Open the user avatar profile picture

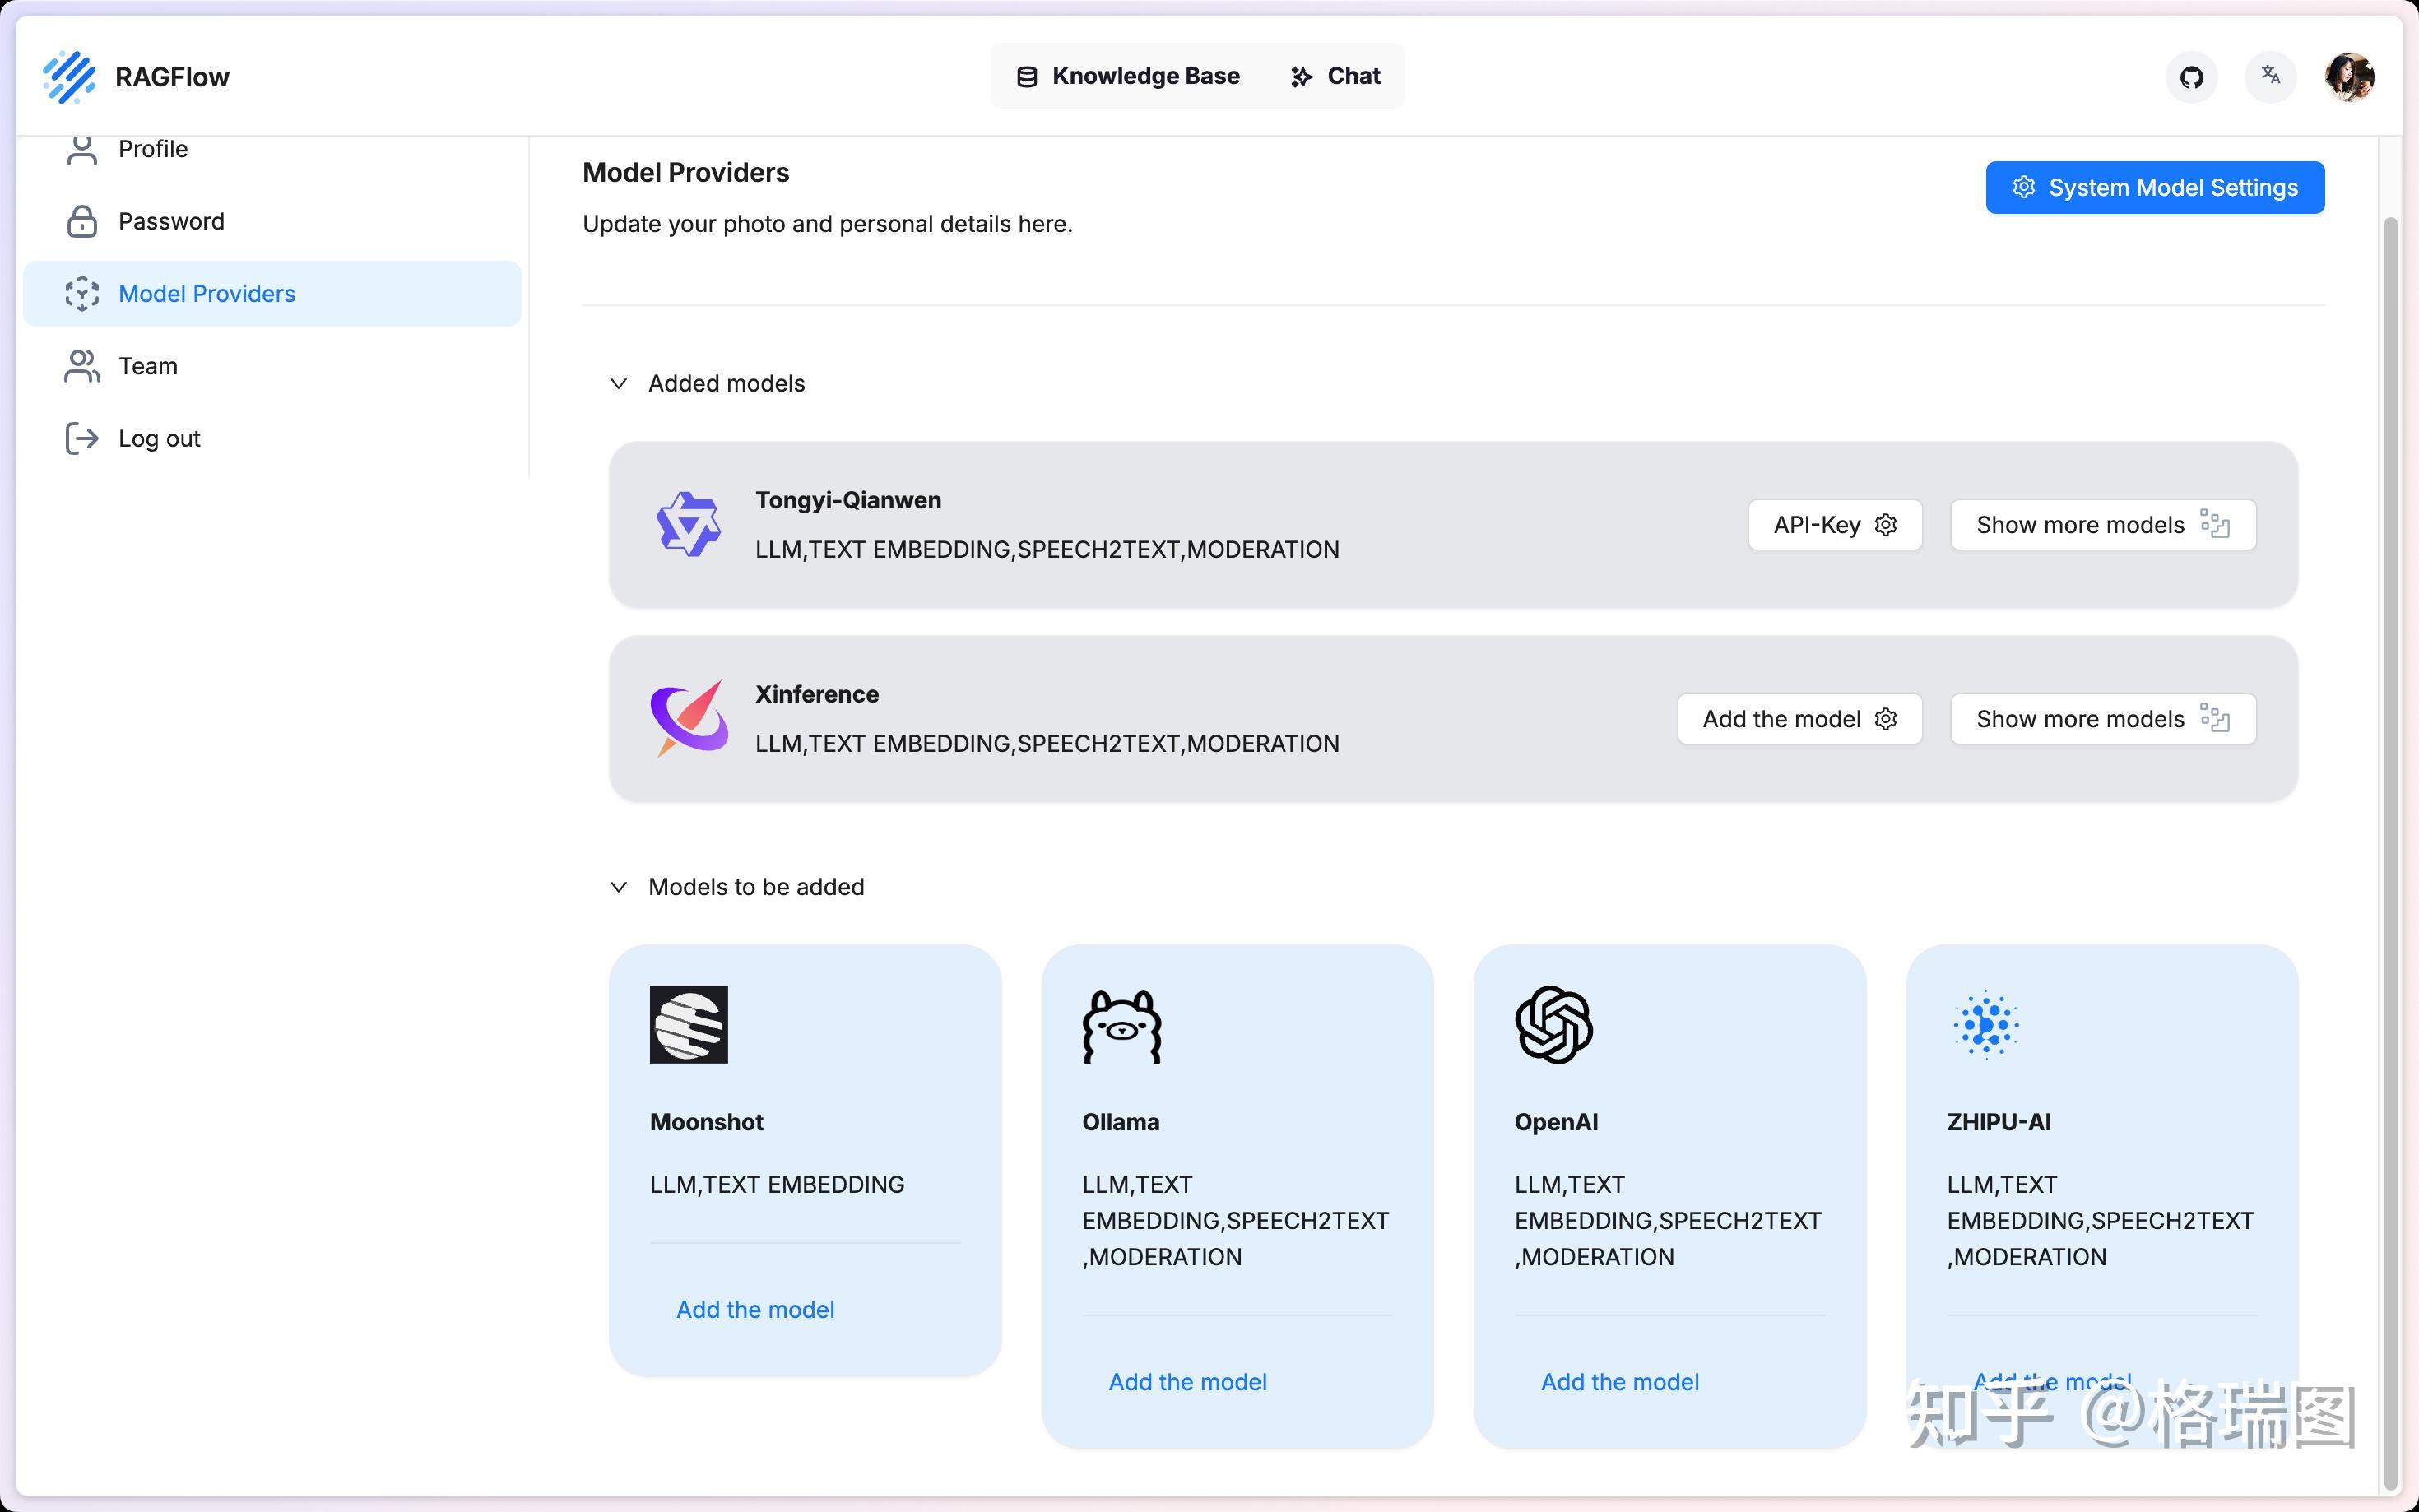[x=2348, y=77]
